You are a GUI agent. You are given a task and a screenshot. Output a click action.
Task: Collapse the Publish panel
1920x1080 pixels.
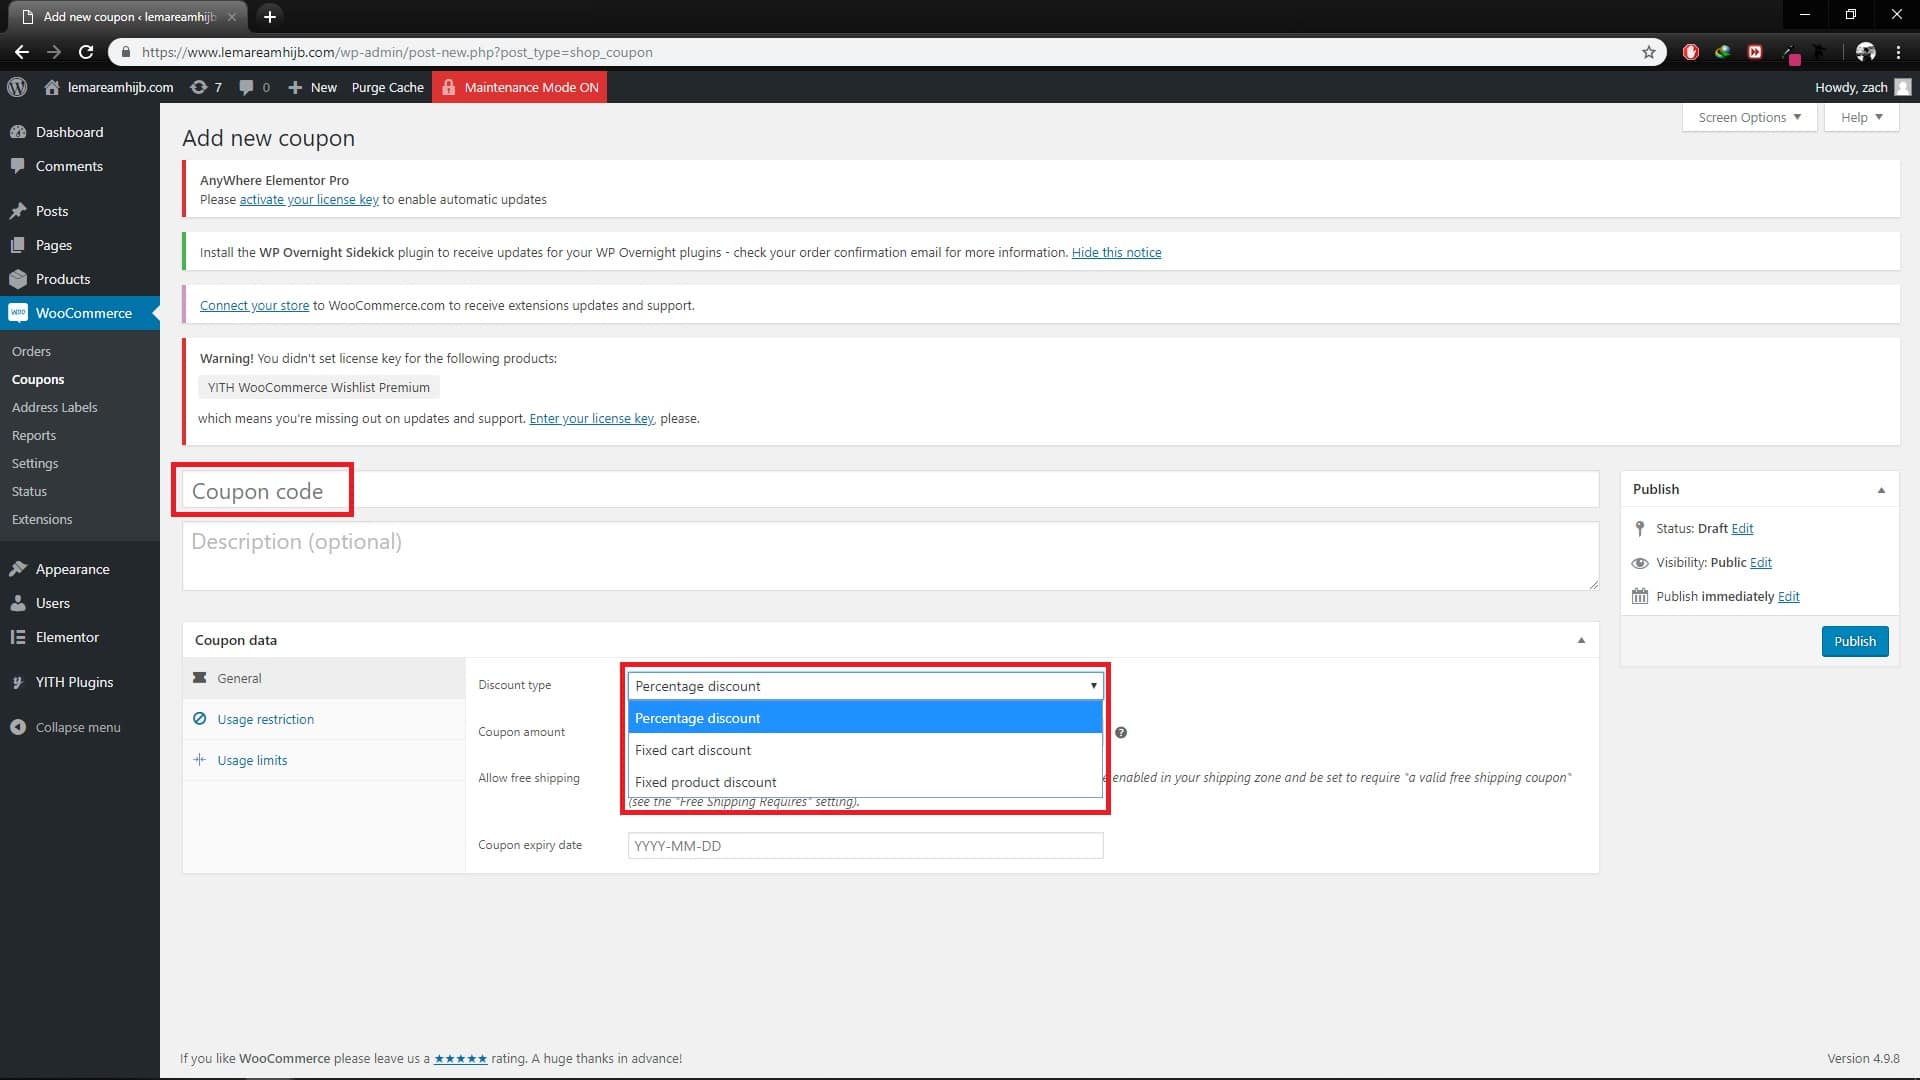[x=1881, y=490]
